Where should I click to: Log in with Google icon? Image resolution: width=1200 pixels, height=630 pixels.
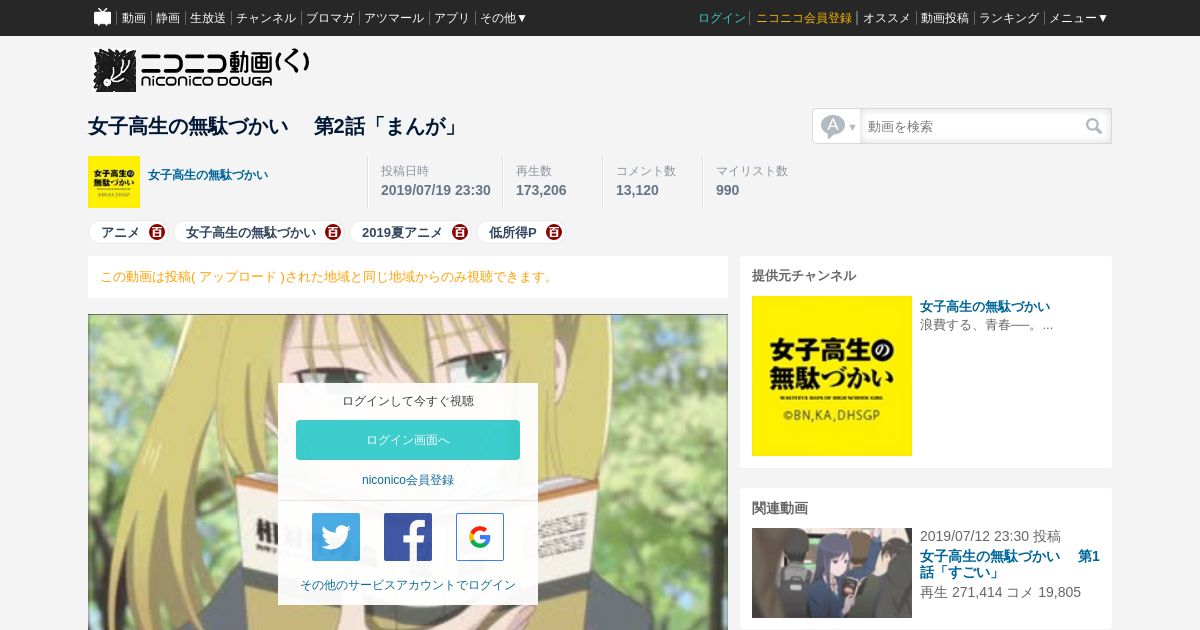coord(480,537)
